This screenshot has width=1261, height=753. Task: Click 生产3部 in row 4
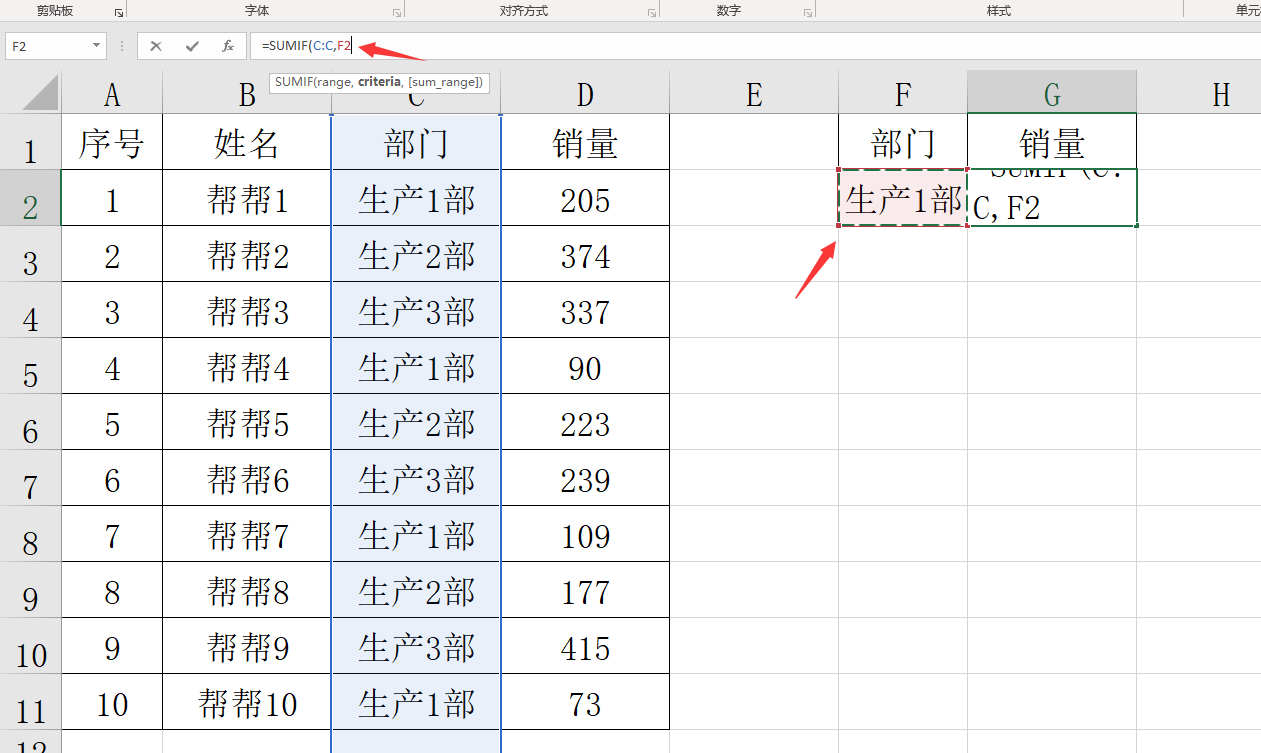pyautogui.click(x=416, y=310)
